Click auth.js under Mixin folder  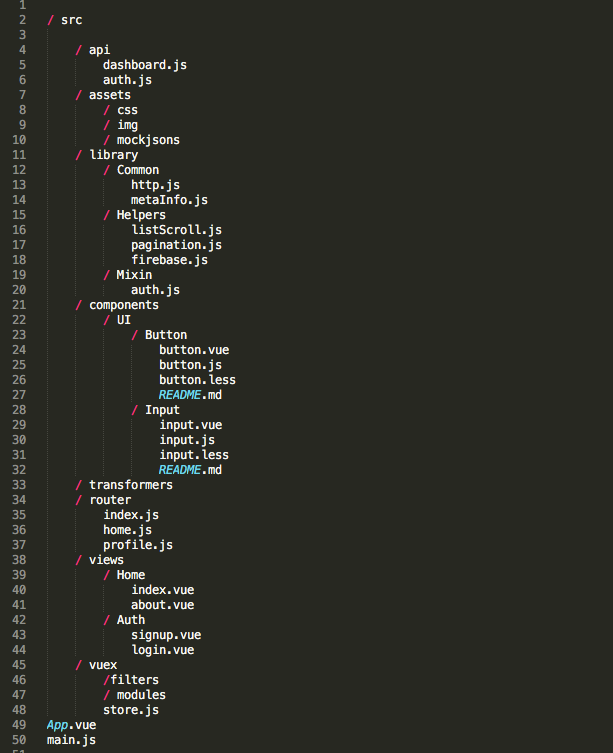pyautogui.click(x=155, y=290)
